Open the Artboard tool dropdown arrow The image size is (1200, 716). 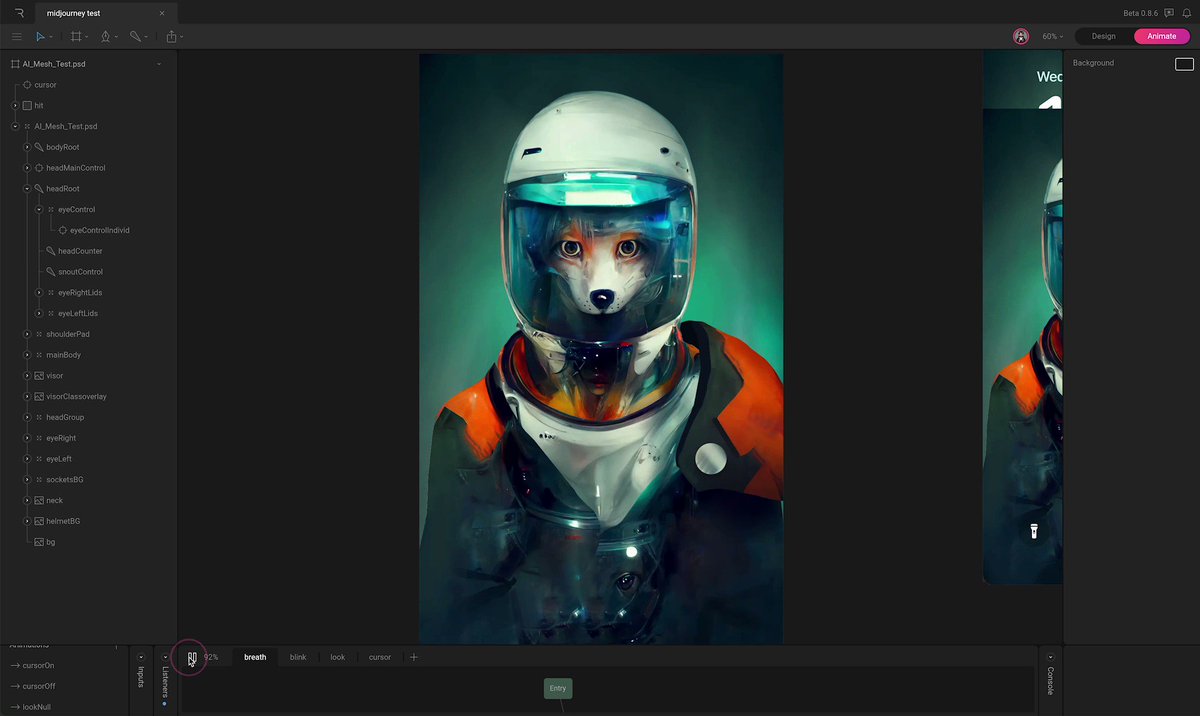coord(87,37)
